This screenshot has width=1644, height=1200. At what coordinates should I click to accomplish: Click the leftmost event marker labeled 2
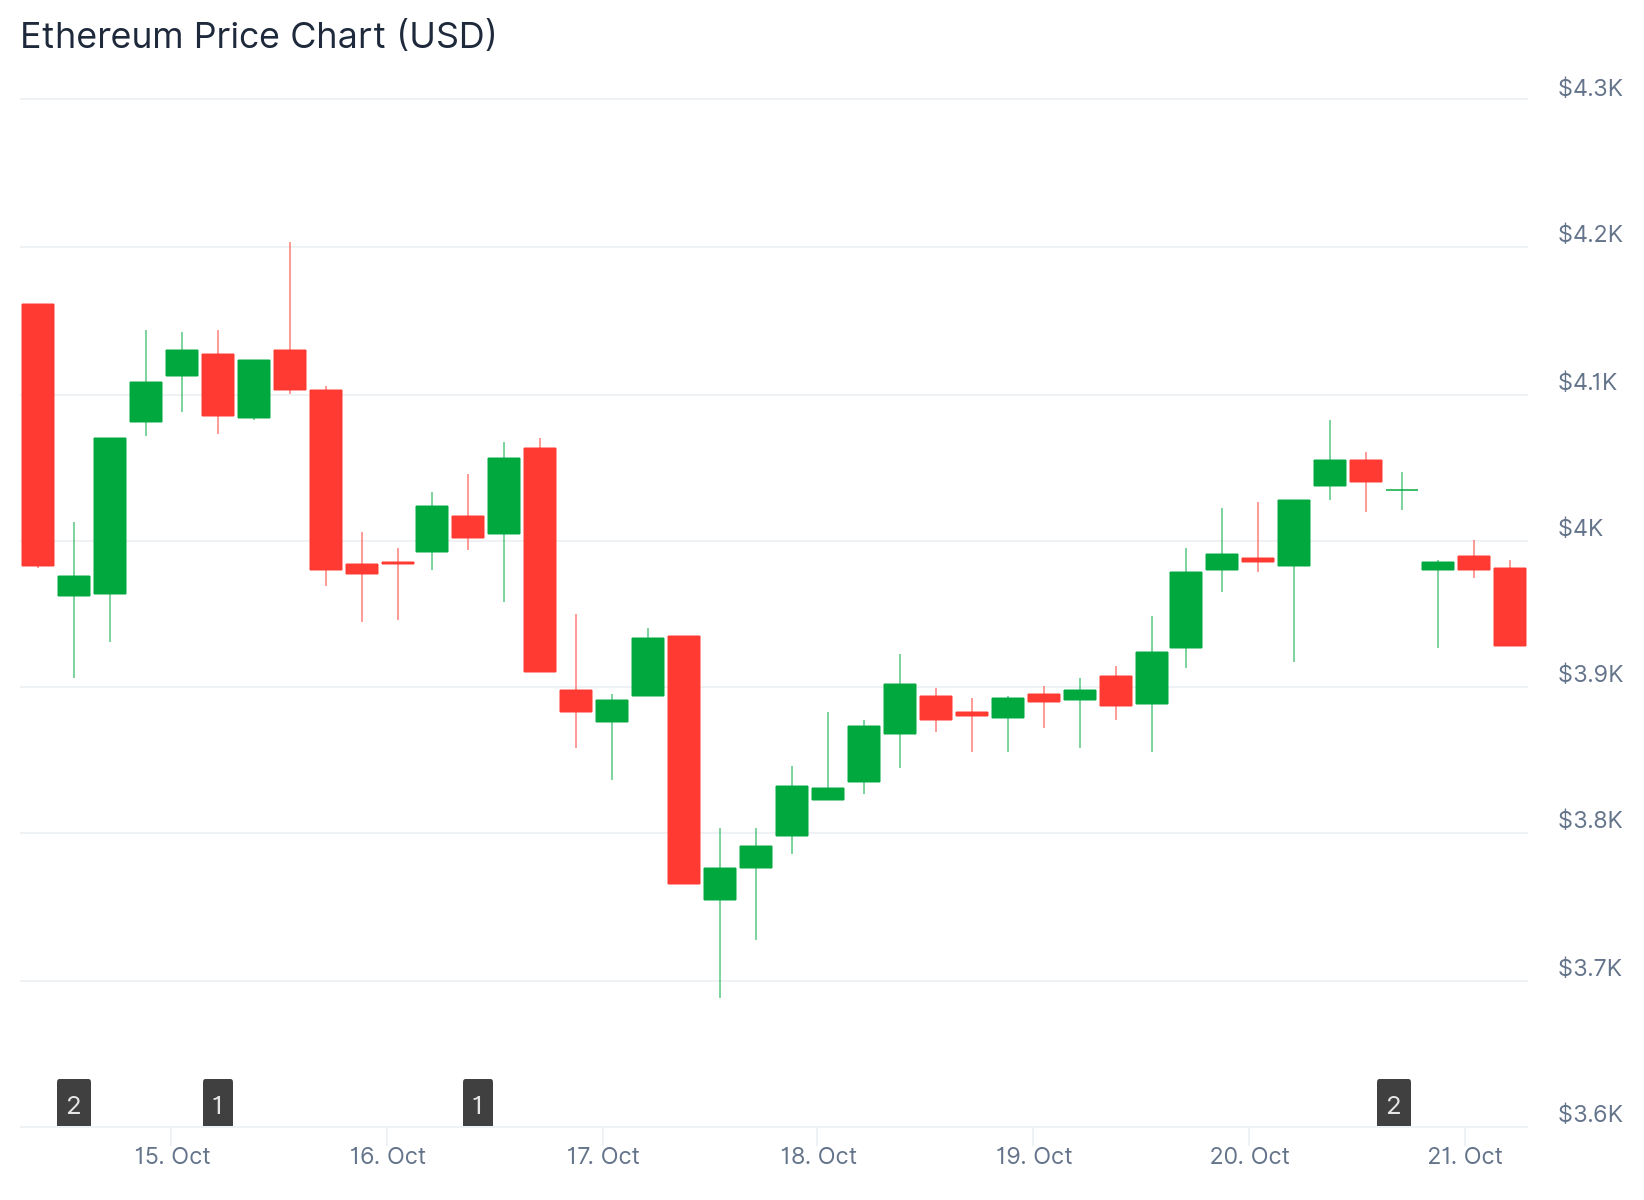point(74,1104)
